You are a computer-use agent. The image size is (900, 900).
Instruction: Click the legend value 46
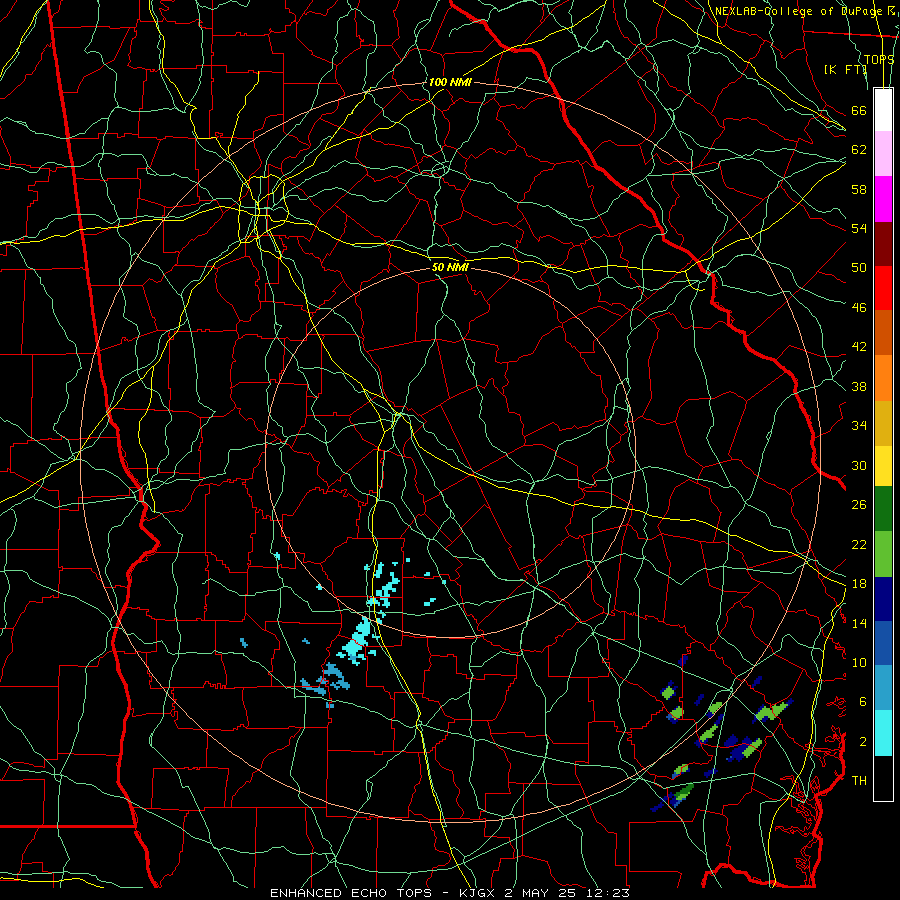click(859, 307)
